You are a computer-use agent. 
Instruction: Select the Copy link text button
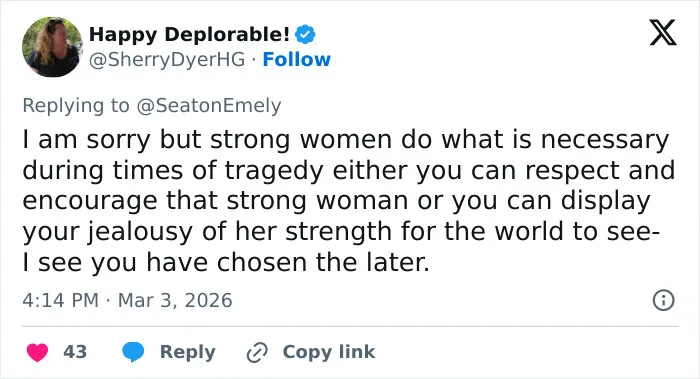click(x=329, y=352)
